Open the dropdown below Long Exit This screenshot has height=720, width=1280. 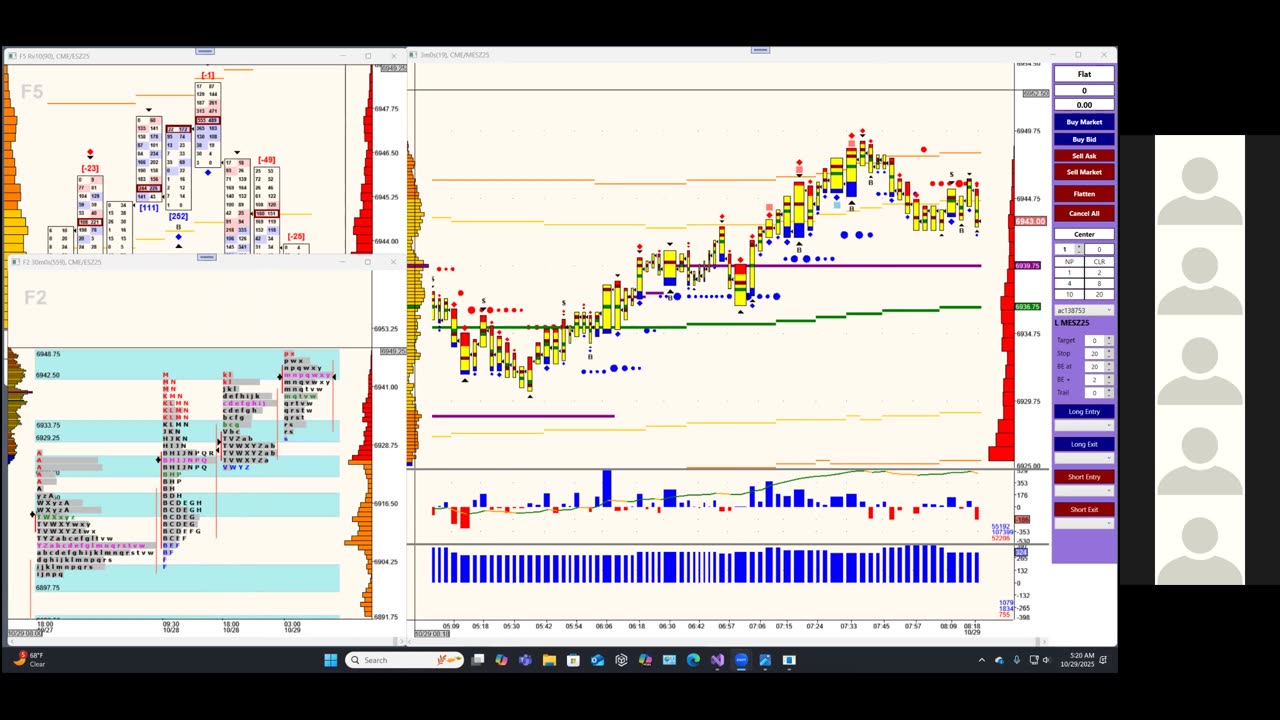tap(1084, 458)
